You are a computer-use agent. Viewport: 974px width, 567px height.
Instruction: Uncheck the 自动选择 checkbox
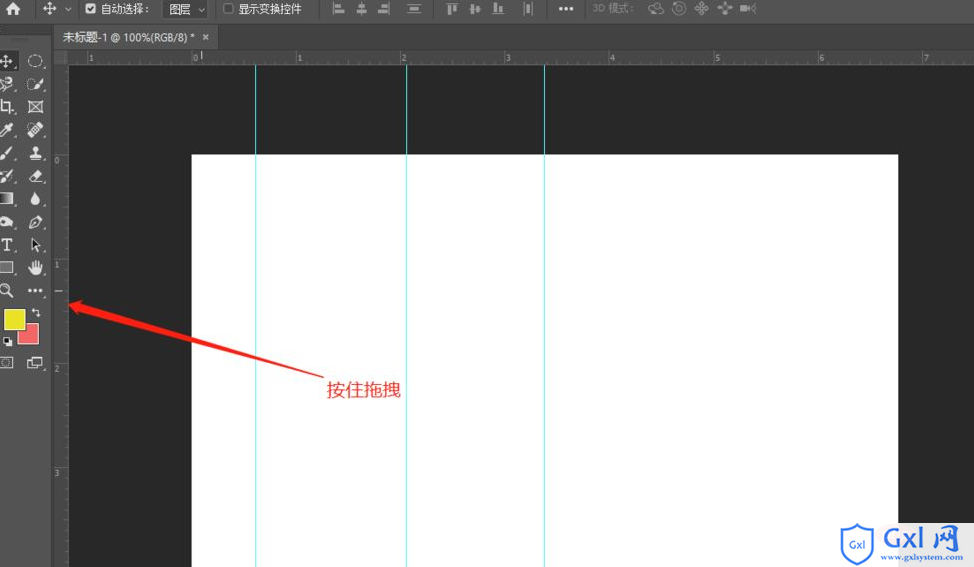tap(90, 9)
